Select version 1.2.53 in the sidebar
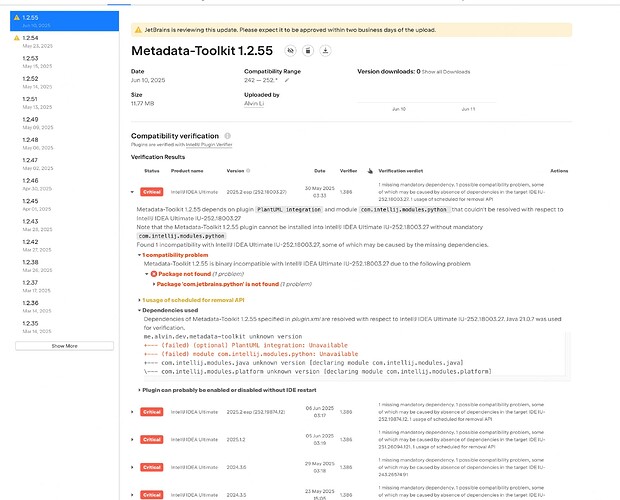This screenshot has width=620, height=500. [x=64, y=62]
